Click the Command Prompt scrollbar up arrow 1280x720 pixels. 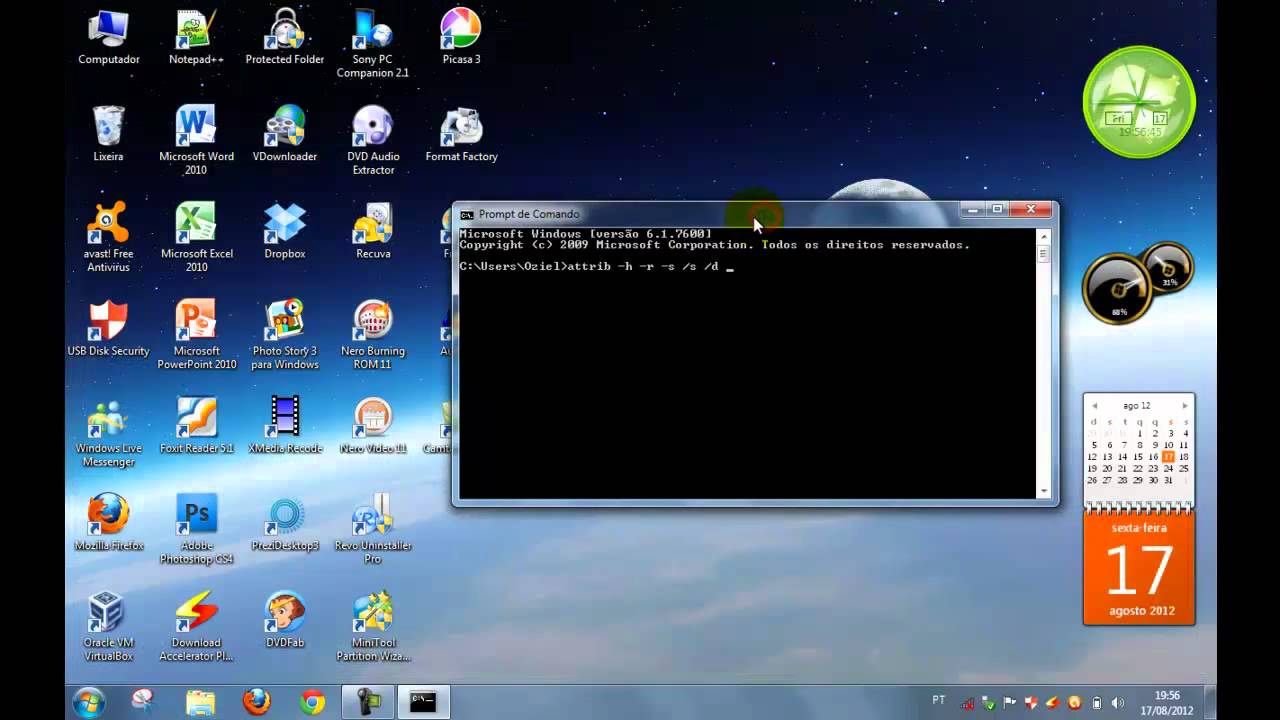(x=1043, y=237)
